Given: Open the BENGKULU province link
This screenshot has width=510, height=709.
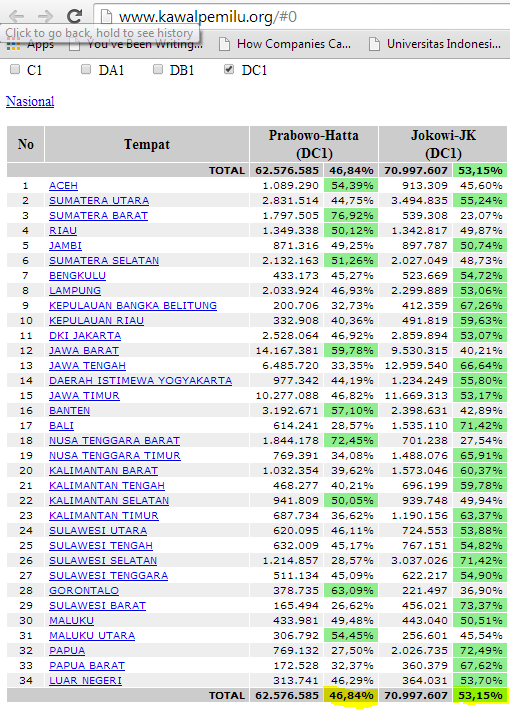Looking at the screenshot, I should pyautogui.click(x=77, y=275).
